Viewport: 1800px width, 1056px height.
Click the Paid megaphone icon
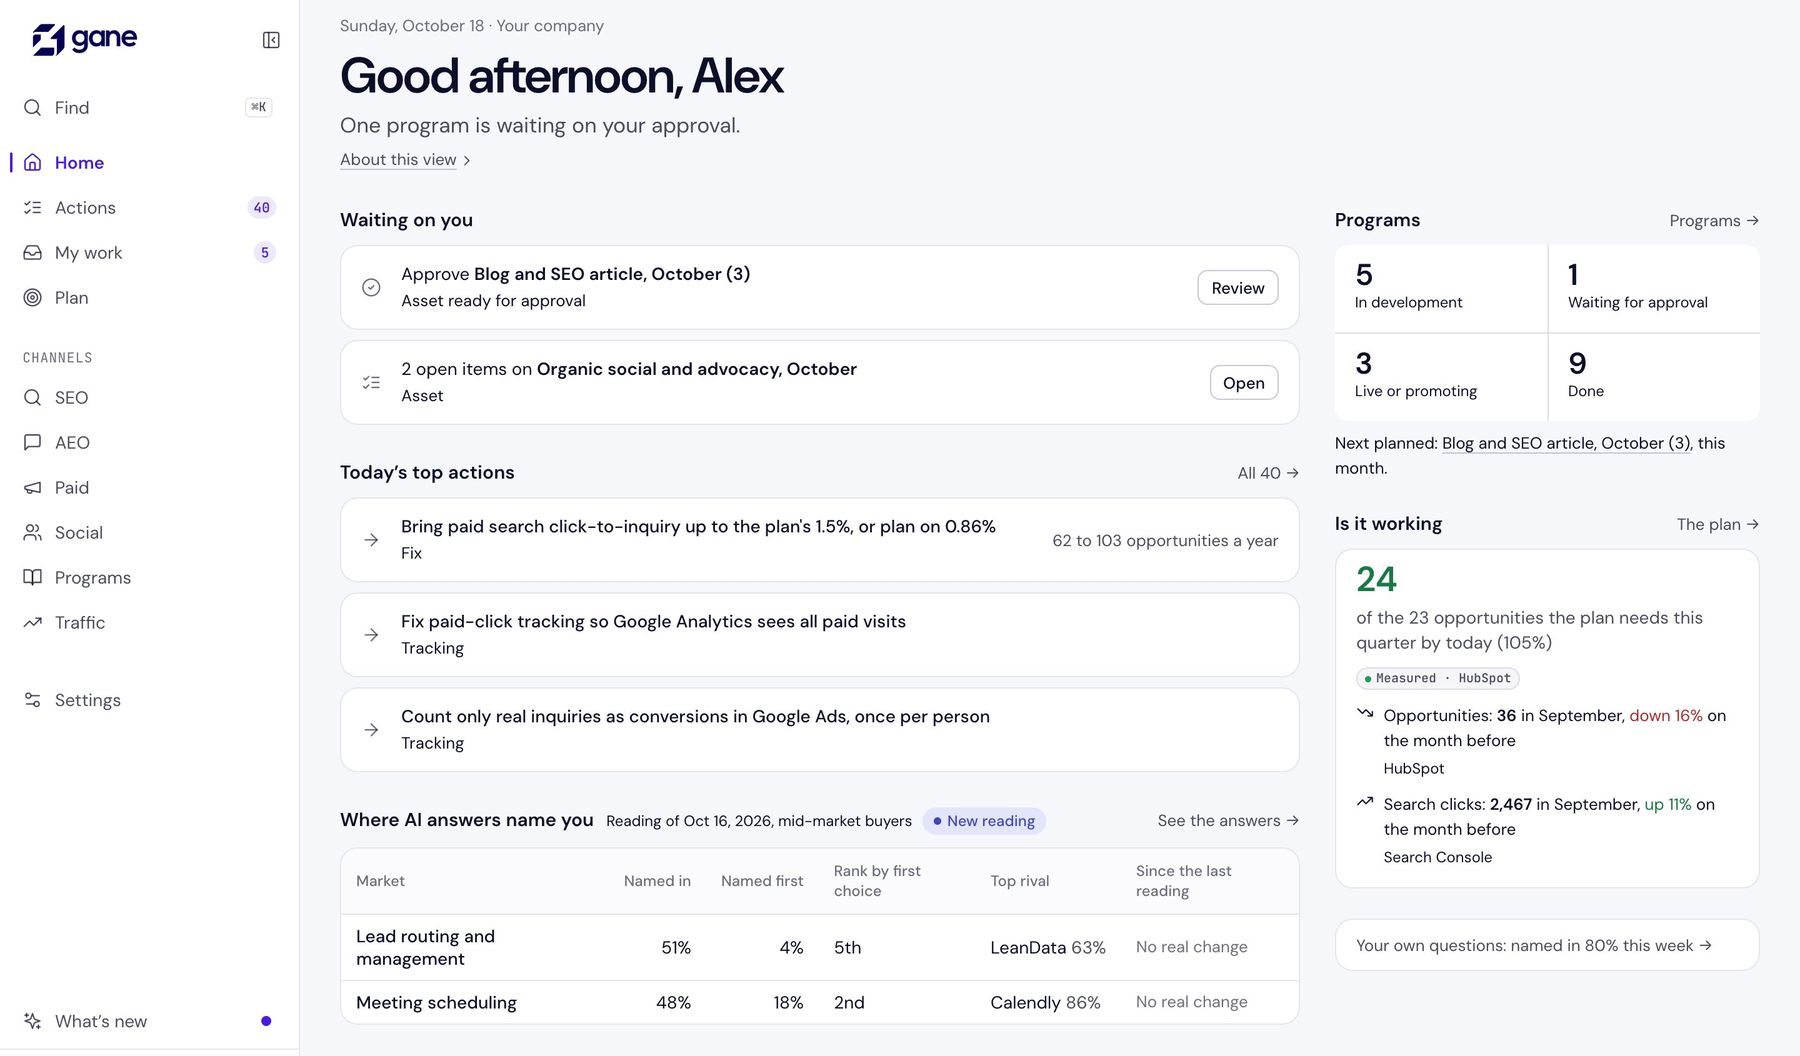point(33,488)
